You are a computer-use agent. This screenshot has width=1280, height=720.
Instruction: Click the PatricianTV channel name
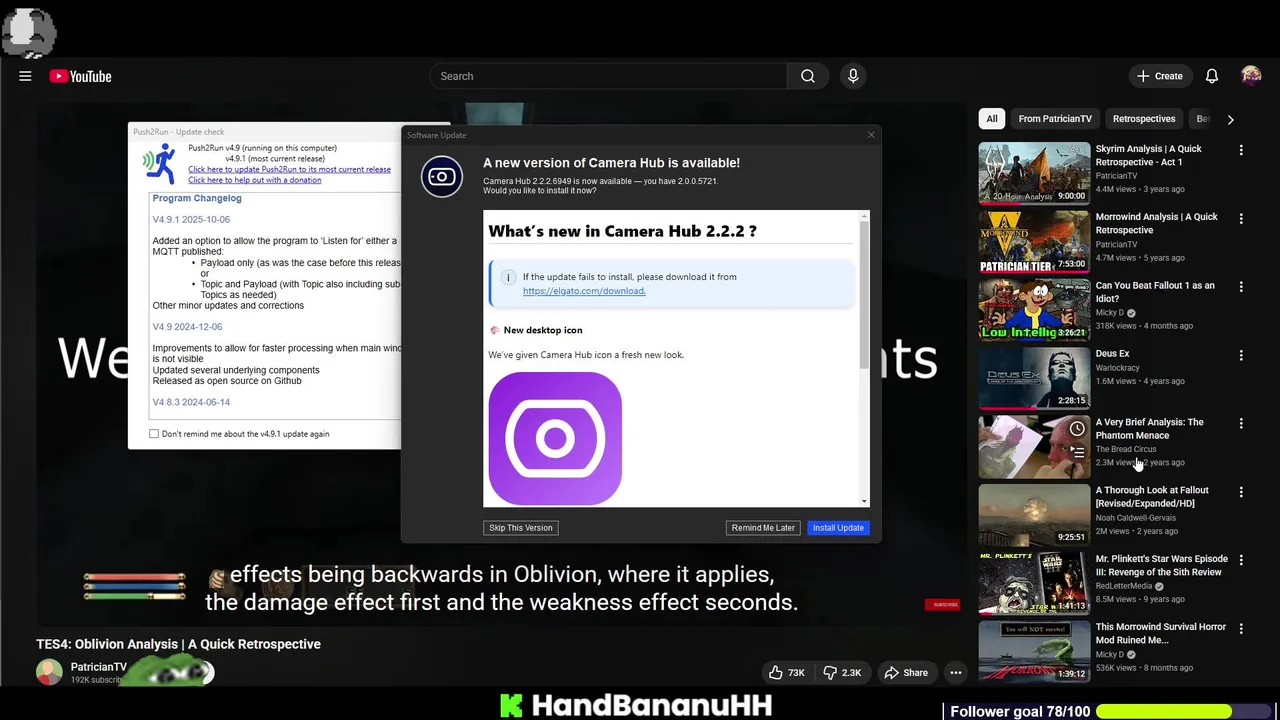pos(99,667)
